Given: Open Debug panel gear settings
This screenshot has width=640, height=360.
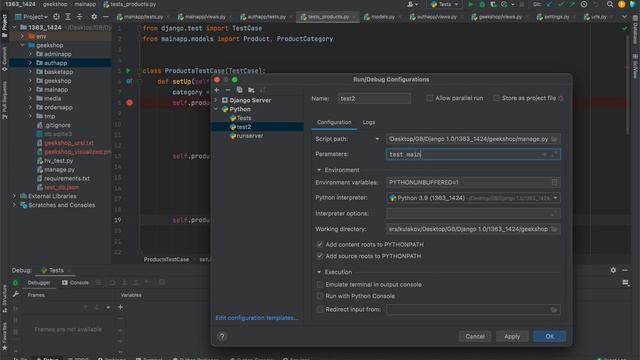Looking at the screenshot, I should tap(613, 270).
